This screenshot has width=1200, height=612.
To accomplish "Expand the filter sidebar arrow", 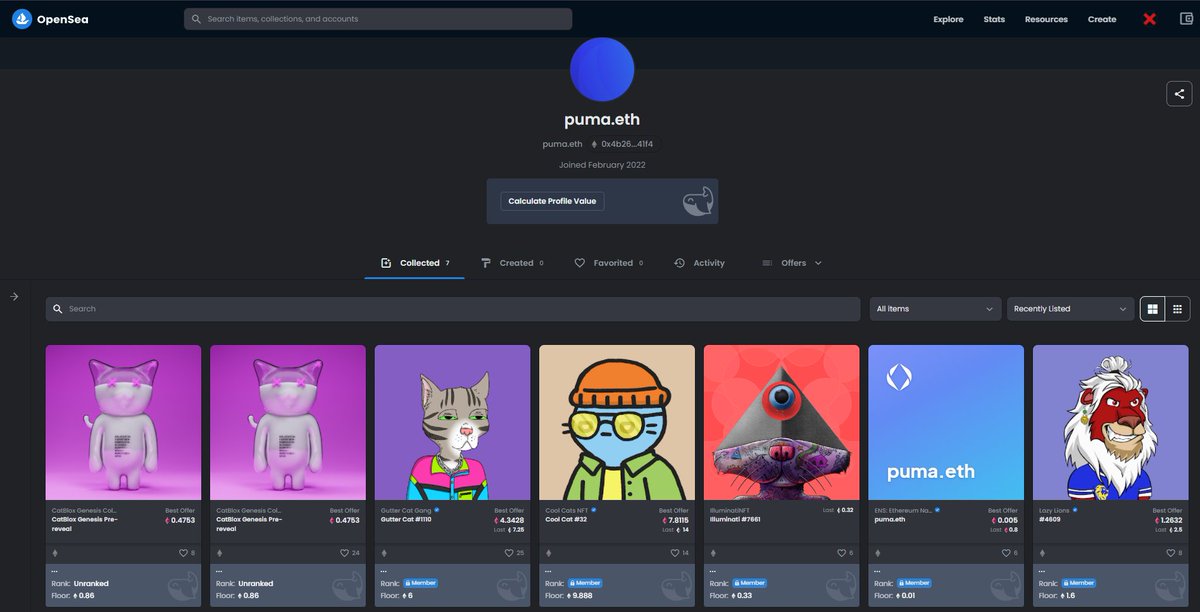I will pos(15,296).
